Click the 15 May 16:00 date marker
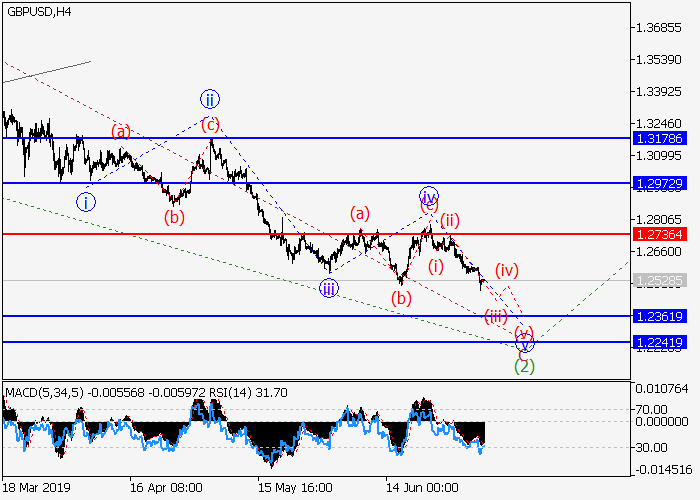This screenshot has height=500, width=700. click(295, 489)
